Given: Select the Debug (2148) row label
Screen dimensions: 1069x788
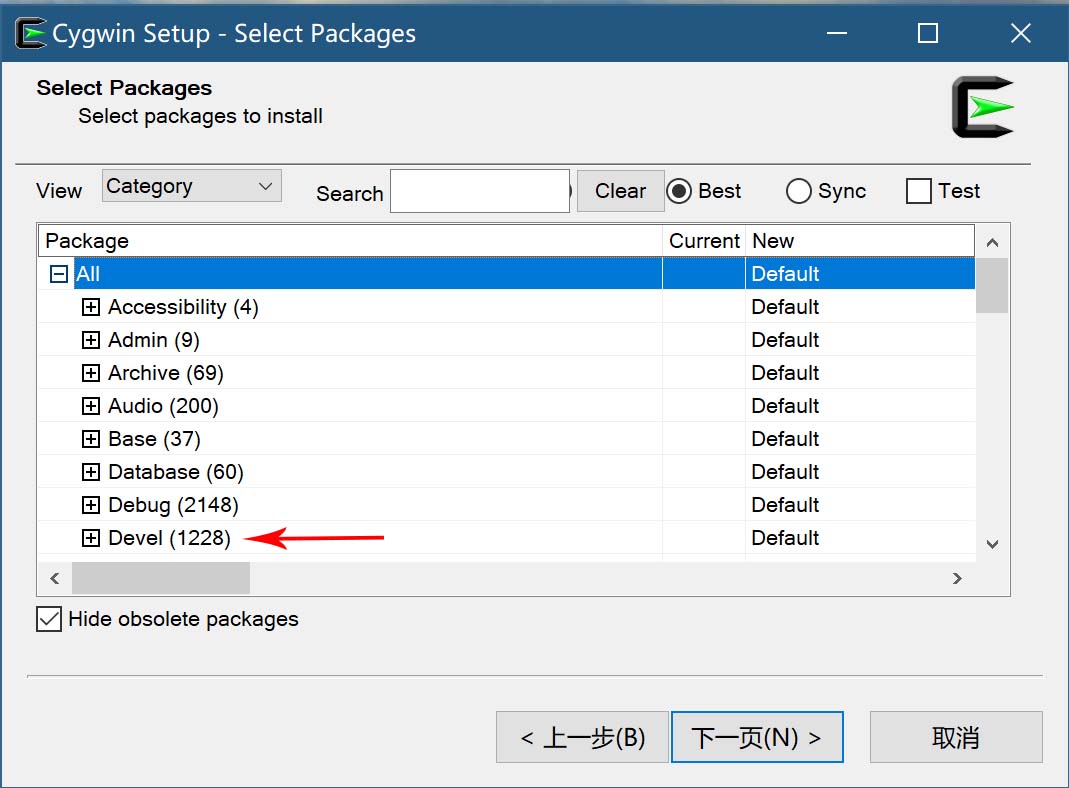Looking at the screenshot, I should click(x=174, y=505).
